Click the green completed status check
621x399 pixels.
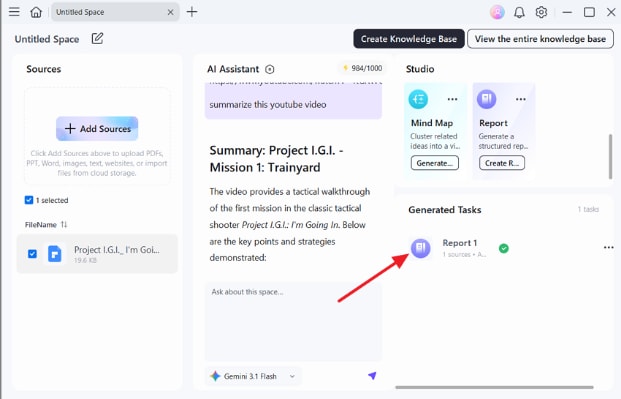click(x=504, y=248)
